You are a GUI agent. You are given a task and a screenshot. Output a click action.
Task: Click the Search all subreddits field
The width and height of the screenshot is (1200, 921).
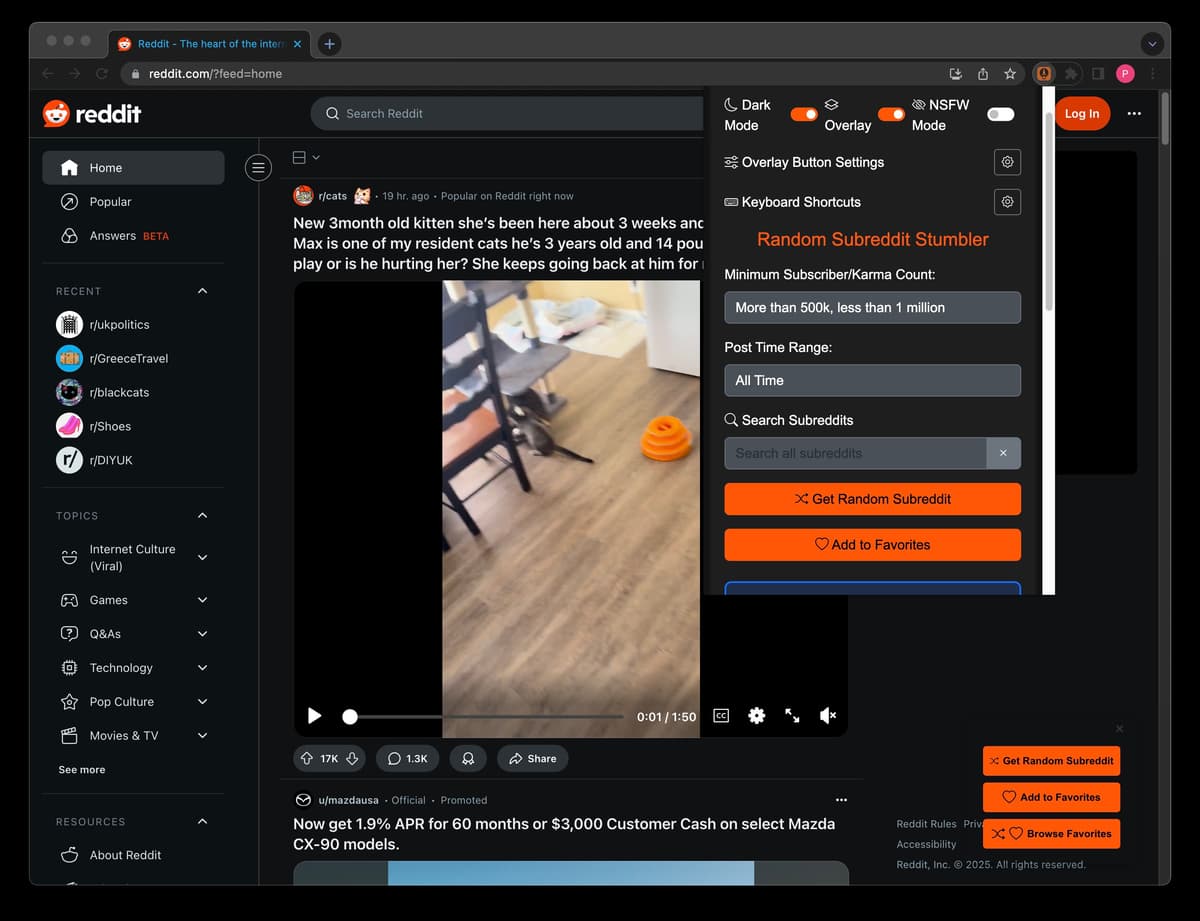pos(855,453)
